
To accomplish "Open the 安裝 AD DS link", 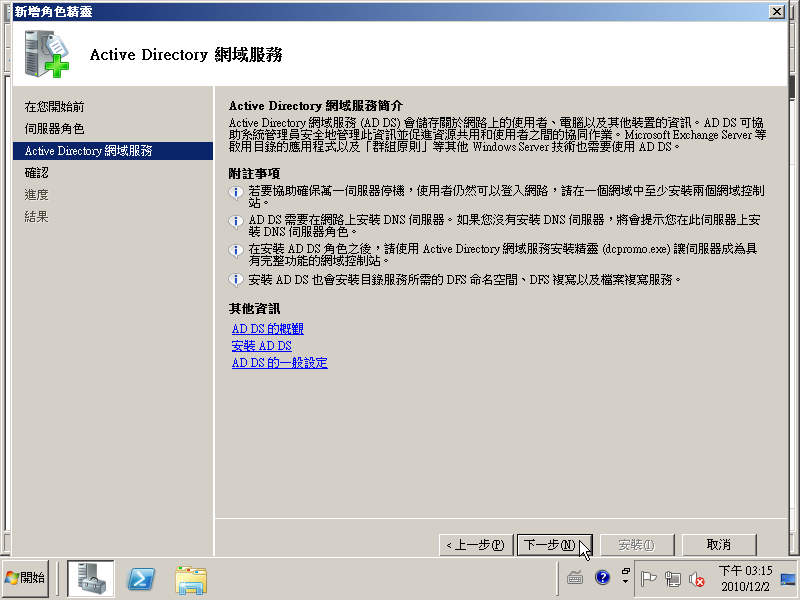I will 262,346.
